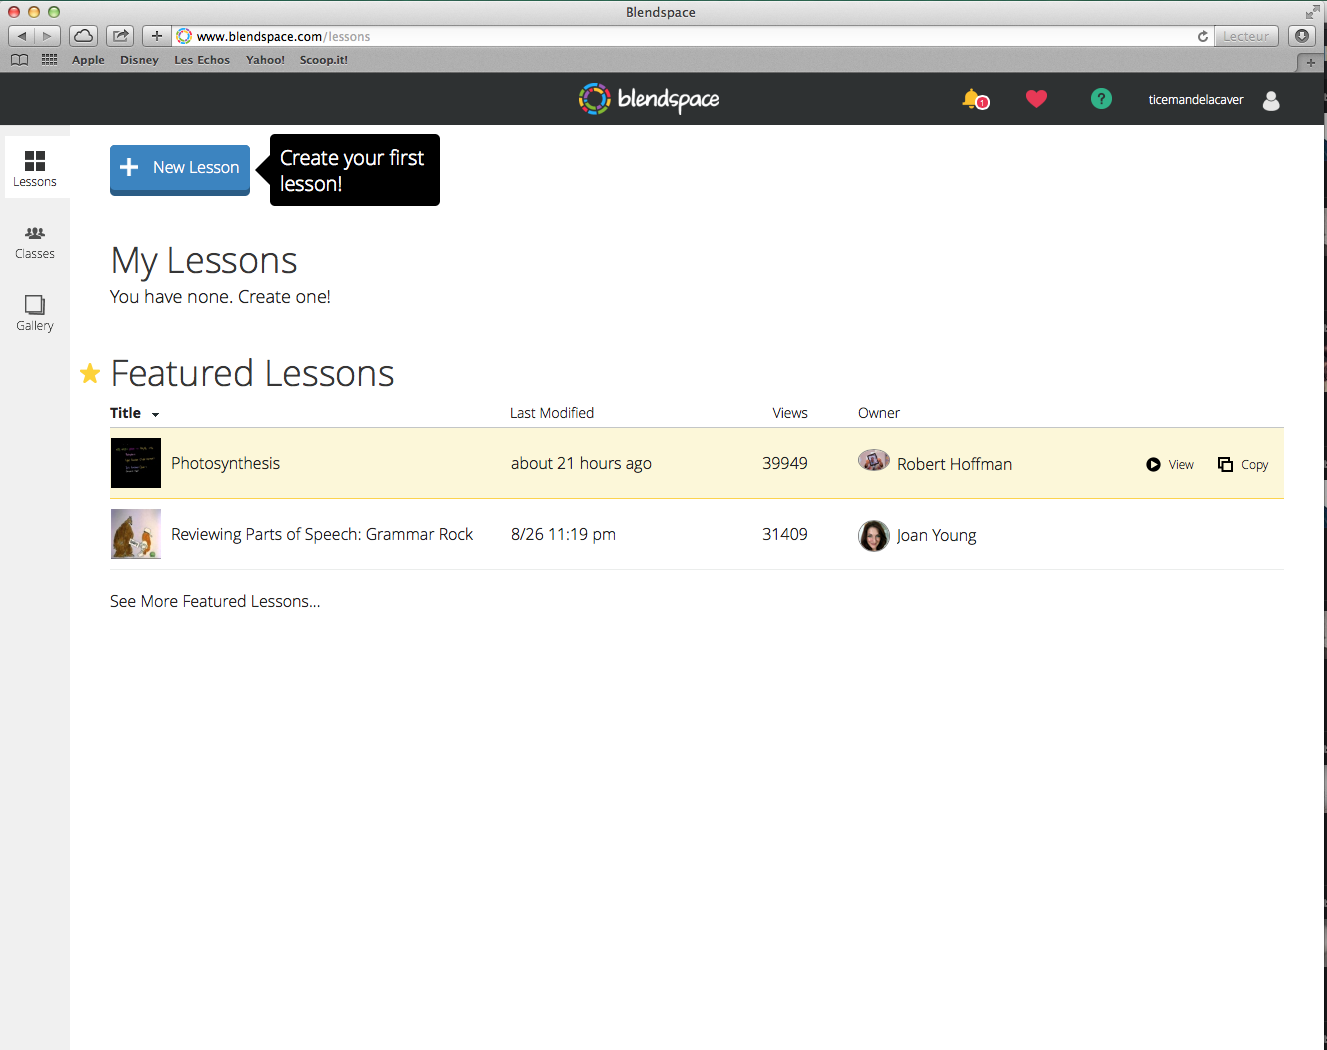Click the Lecteur reader button
The width and height of the screenshot is (1327, 1050).
click(1246, 36)
